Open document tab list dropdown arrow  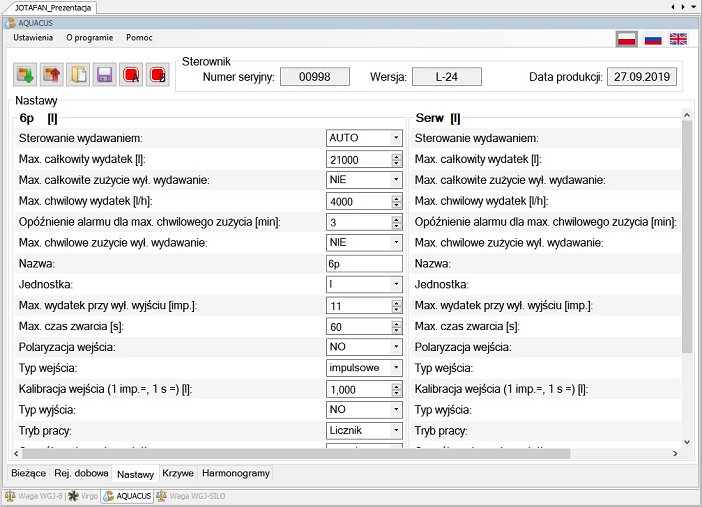click(694, 7)
